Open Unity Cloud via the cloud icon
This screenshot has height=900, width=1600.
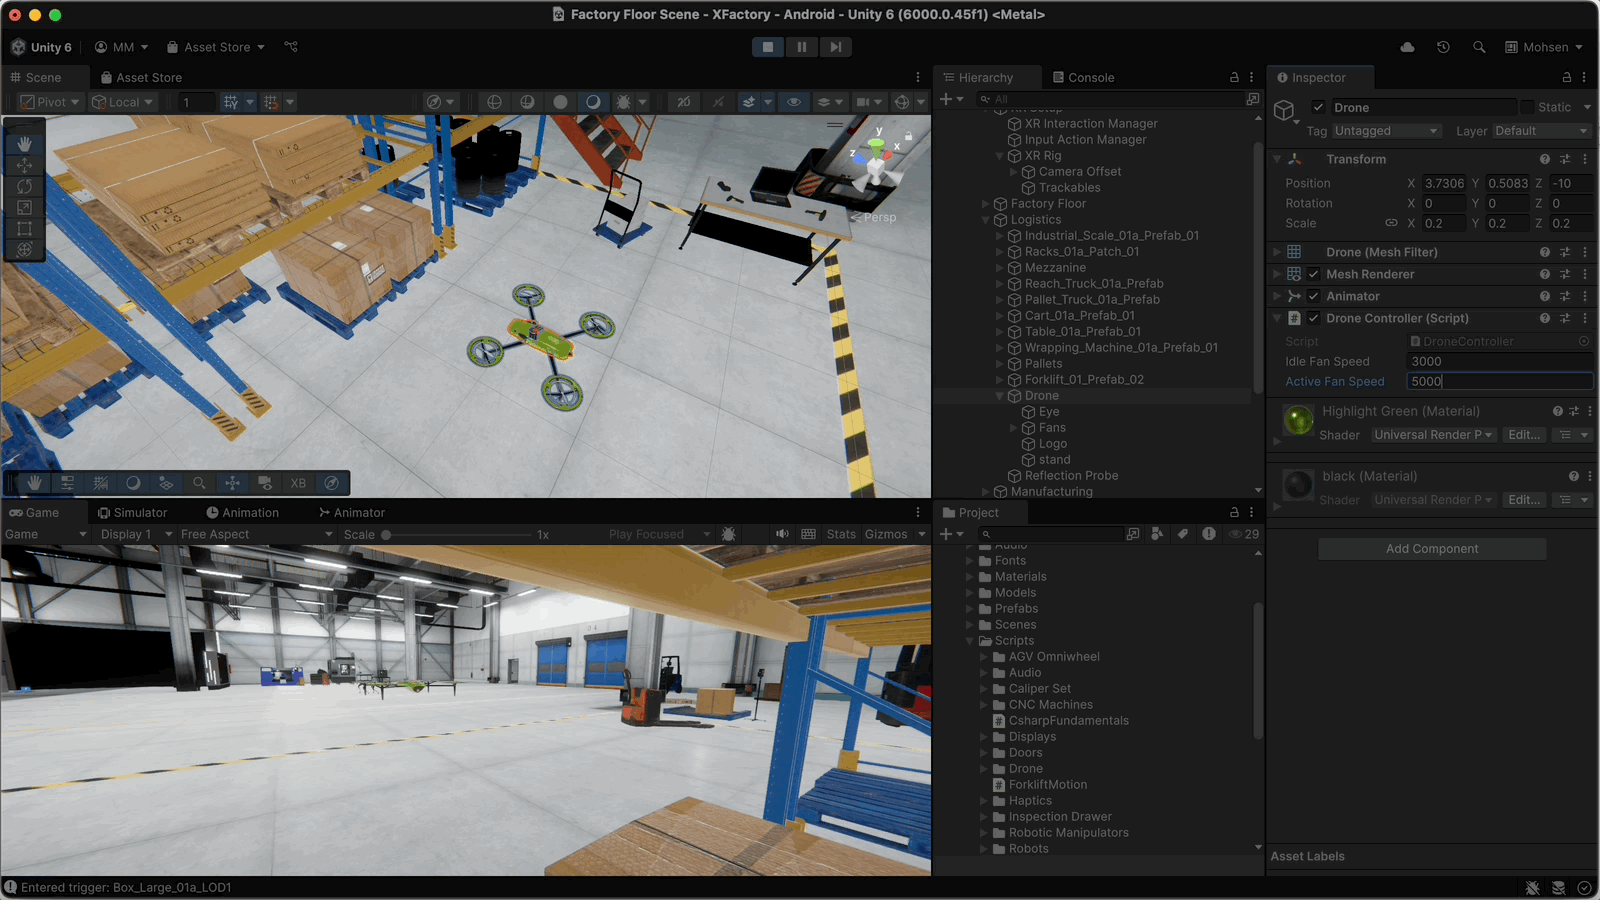1407,47
